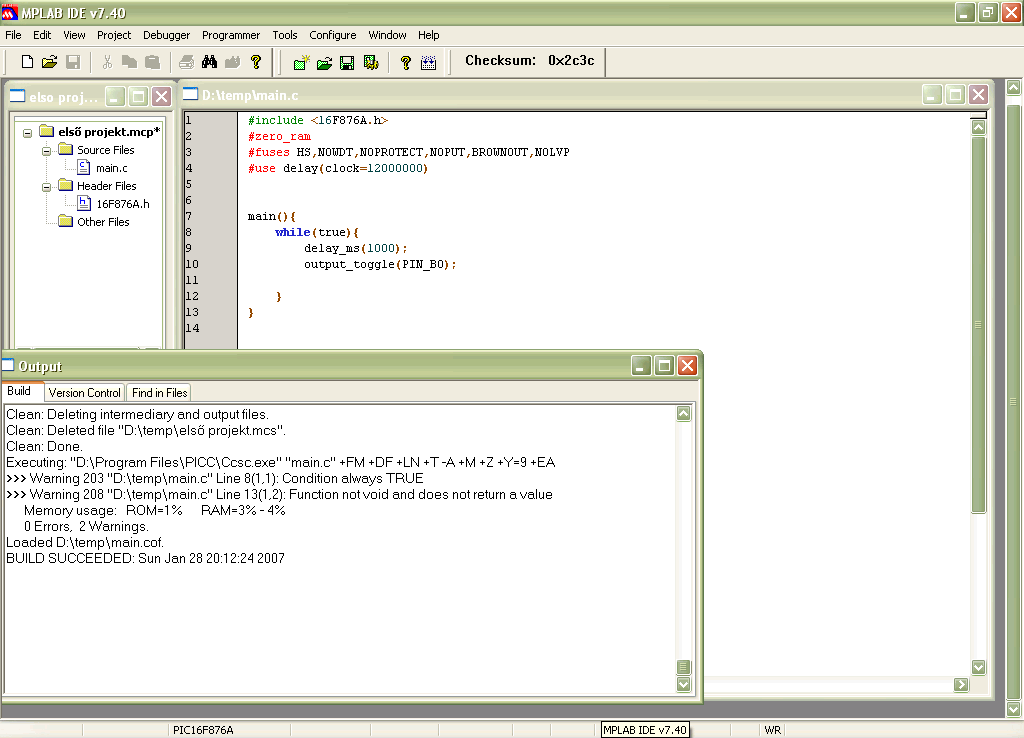Select main.c in the project tree

coord(111,168)
